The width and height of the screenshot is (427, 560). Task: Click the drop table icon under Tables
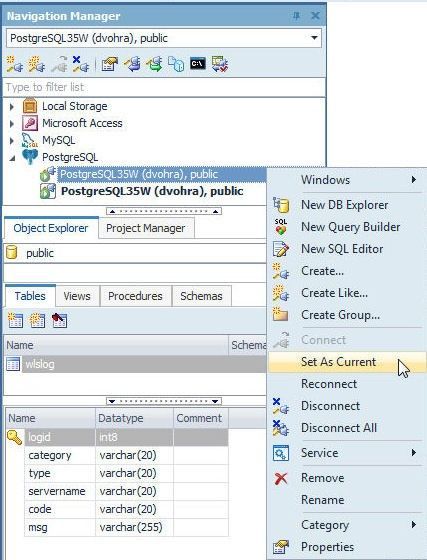coord(59,320)
